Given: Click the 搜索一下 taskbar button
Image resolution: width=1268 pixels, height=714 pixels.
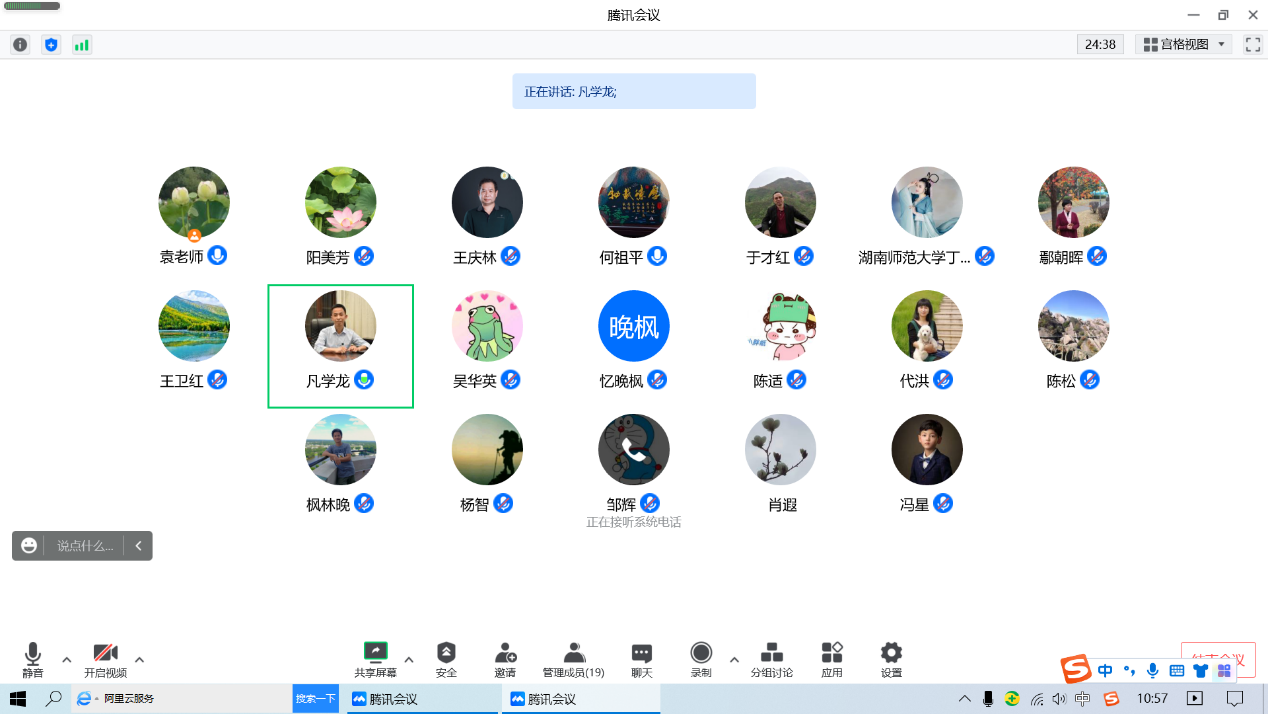Looking at the screenshot, I should point(315,698).
